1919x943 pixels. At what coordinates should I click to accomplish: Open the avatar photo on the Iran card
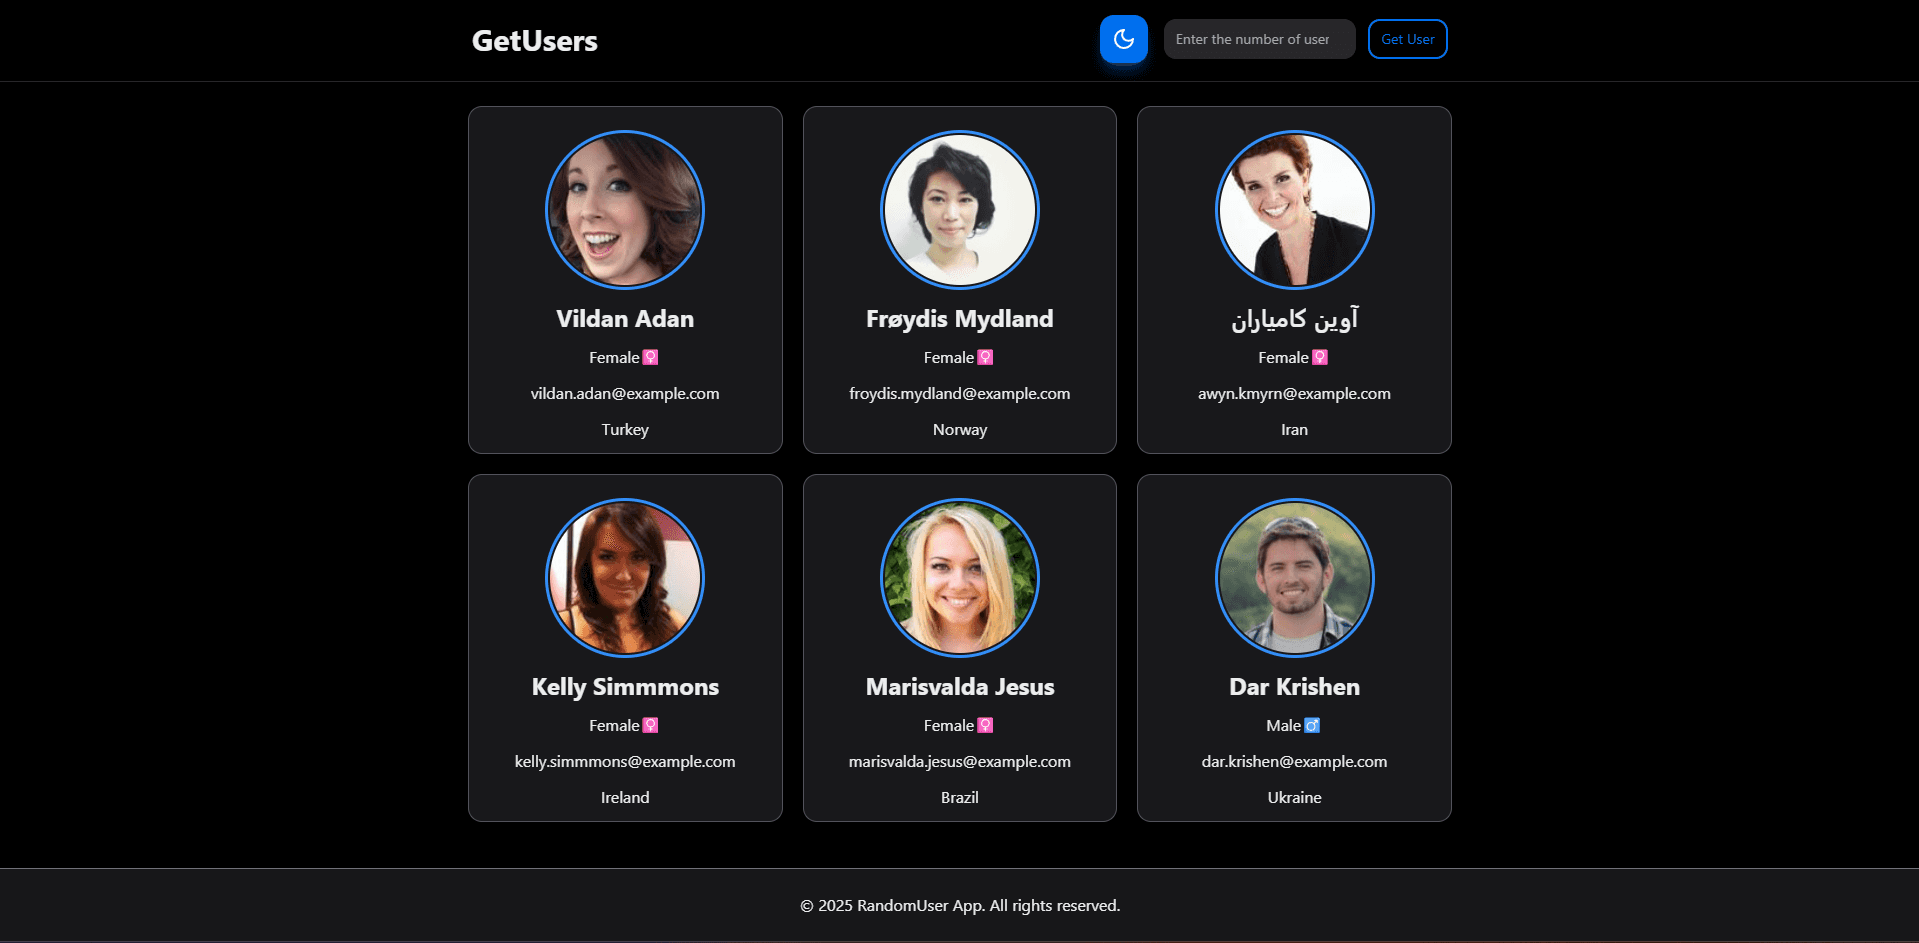1294,210
